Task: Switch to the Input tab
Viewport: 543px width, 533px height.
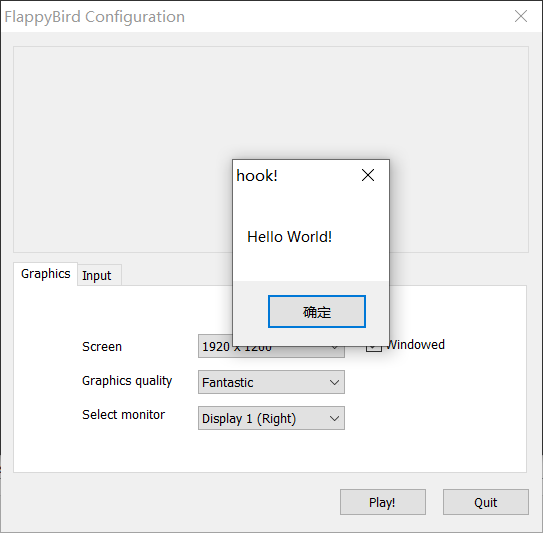Action: point(99,275)
